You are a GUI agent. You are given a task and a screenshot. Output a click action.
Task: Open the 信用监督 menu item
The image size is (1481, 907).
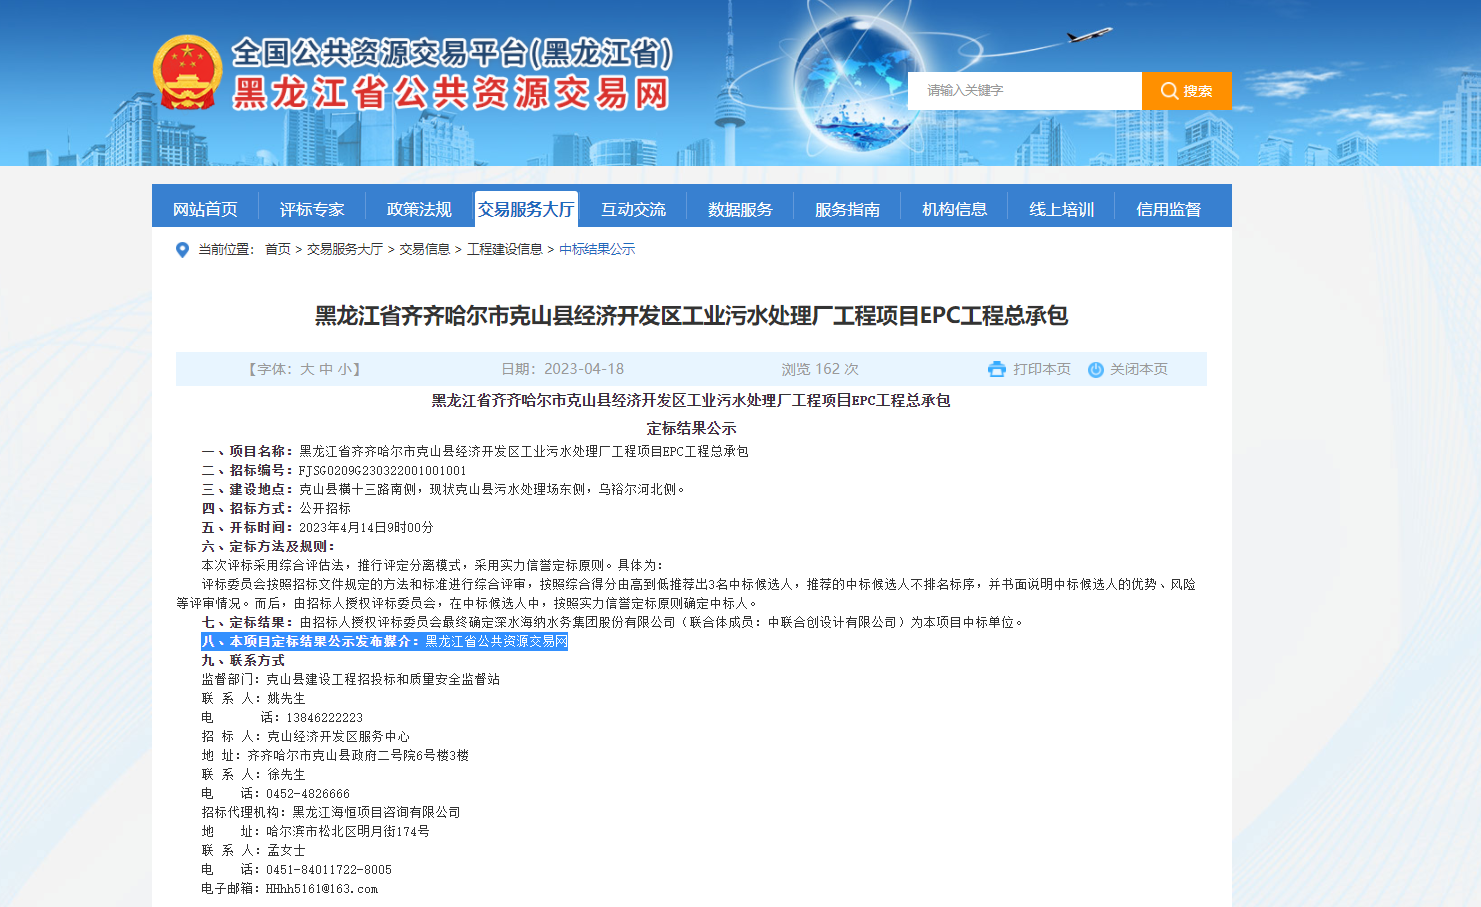[1168, 207]
